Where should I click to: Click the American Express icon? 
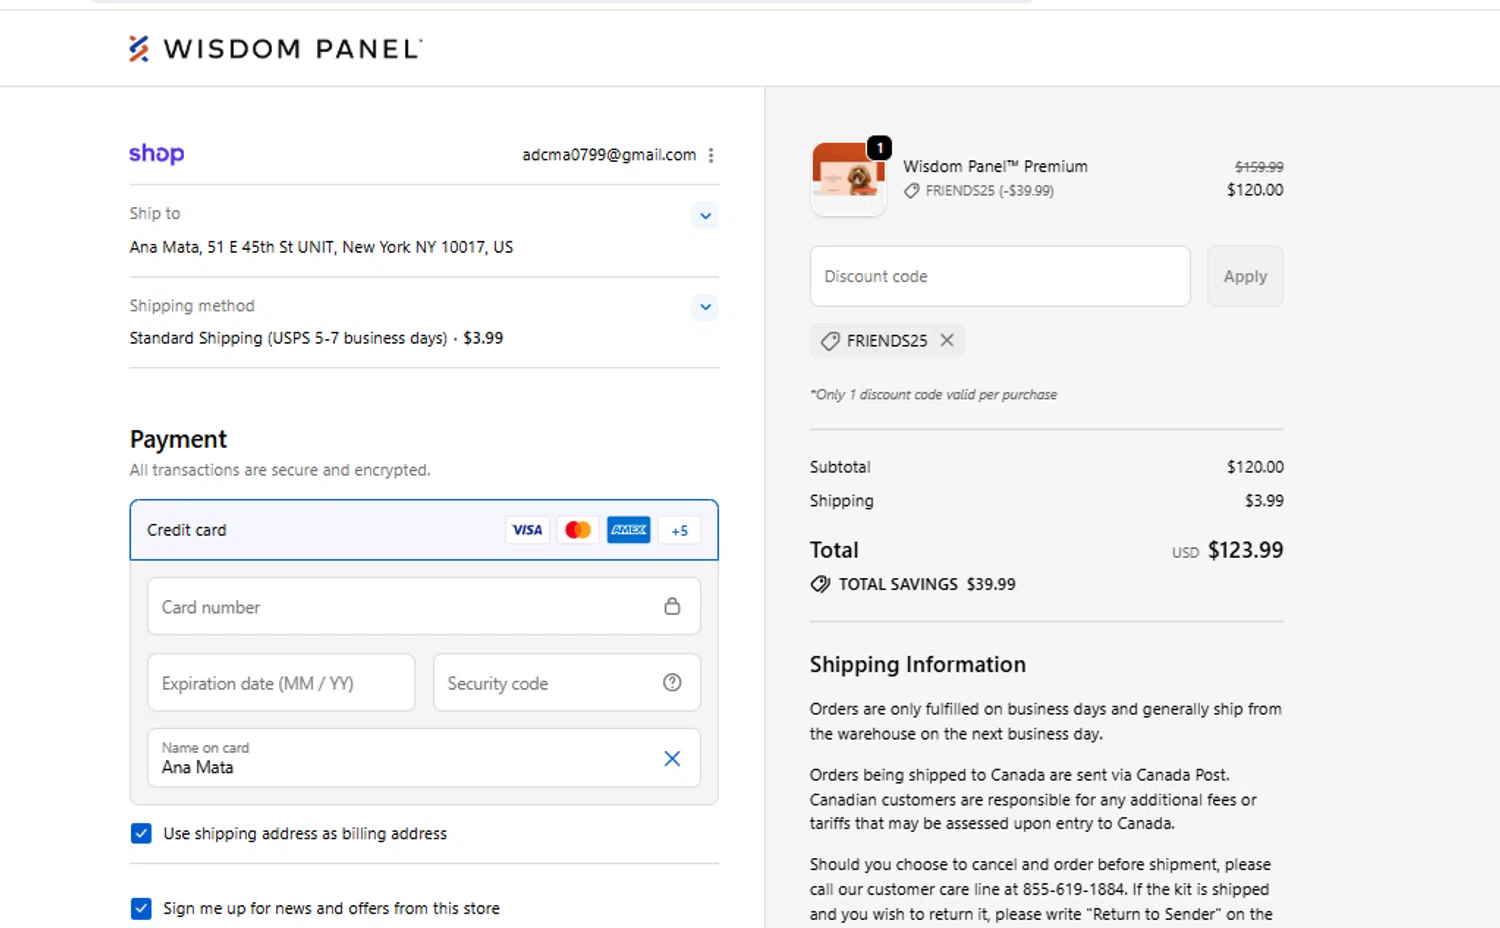click(629, 530)
